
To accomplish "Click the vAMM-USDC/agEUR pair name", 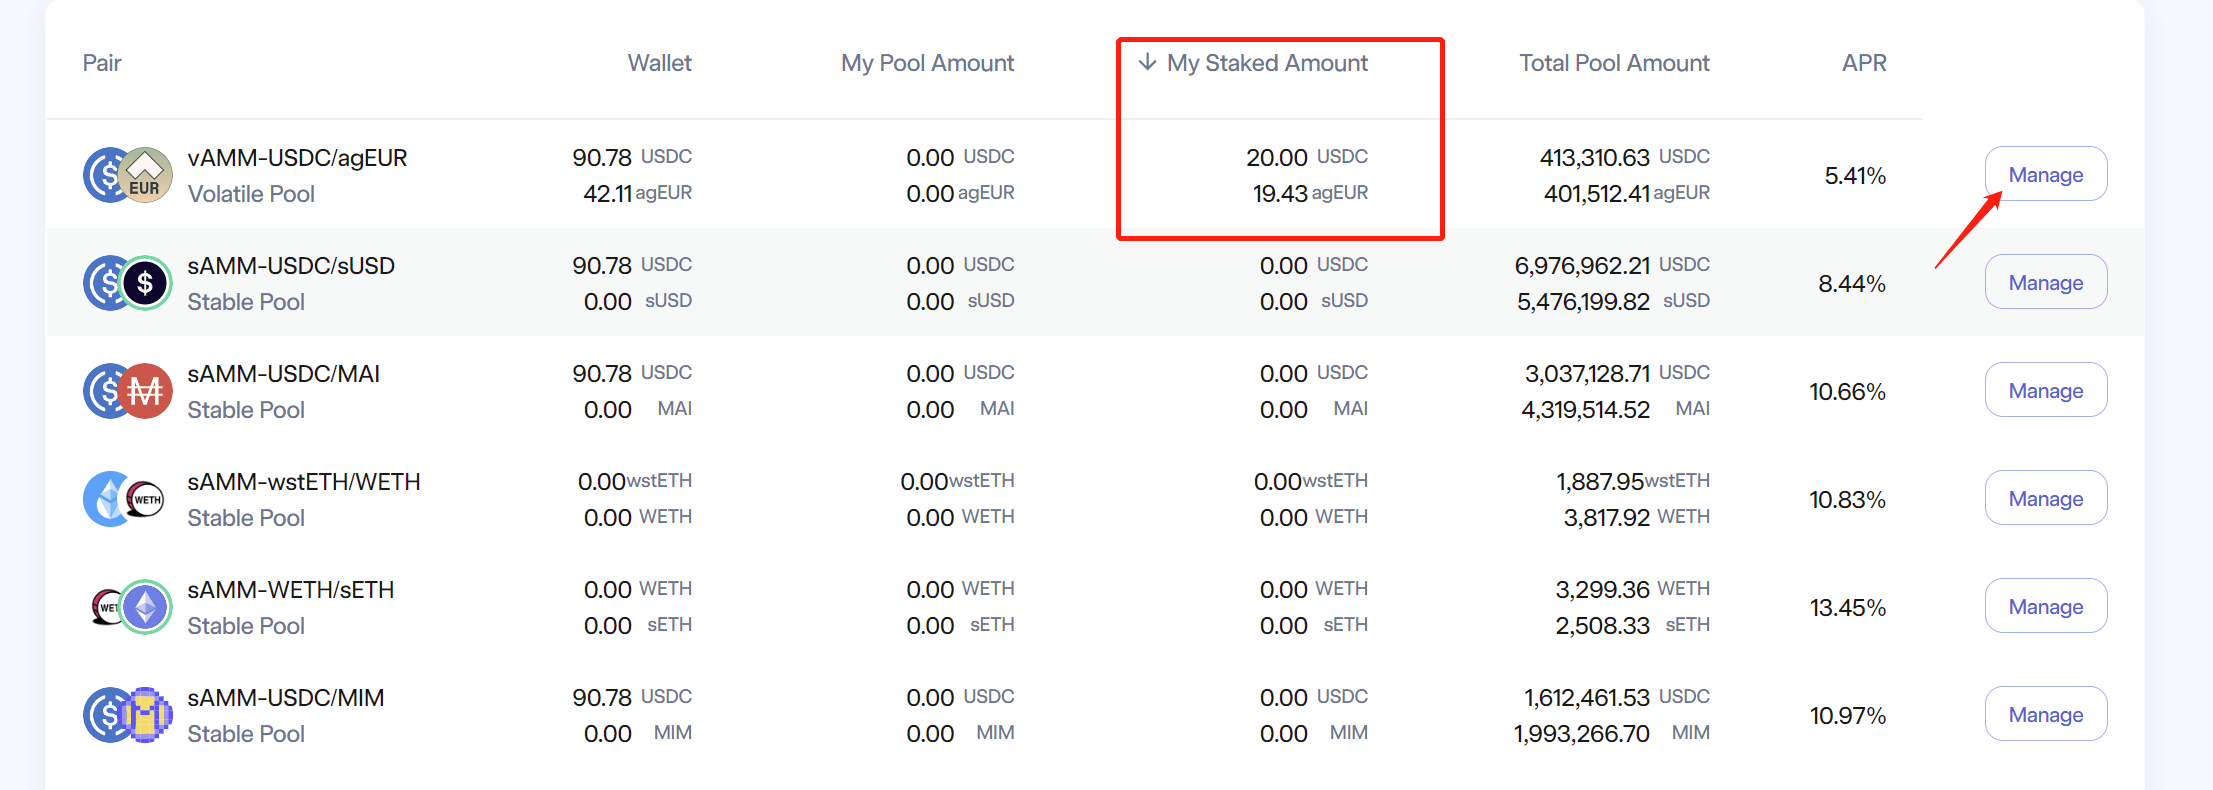I will pos(297,158).
